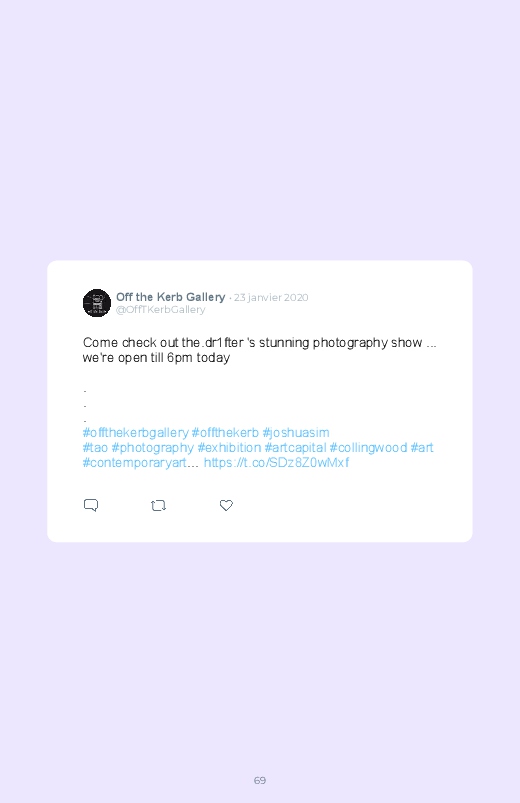Open the #photography hashtag

pos(153,448)
